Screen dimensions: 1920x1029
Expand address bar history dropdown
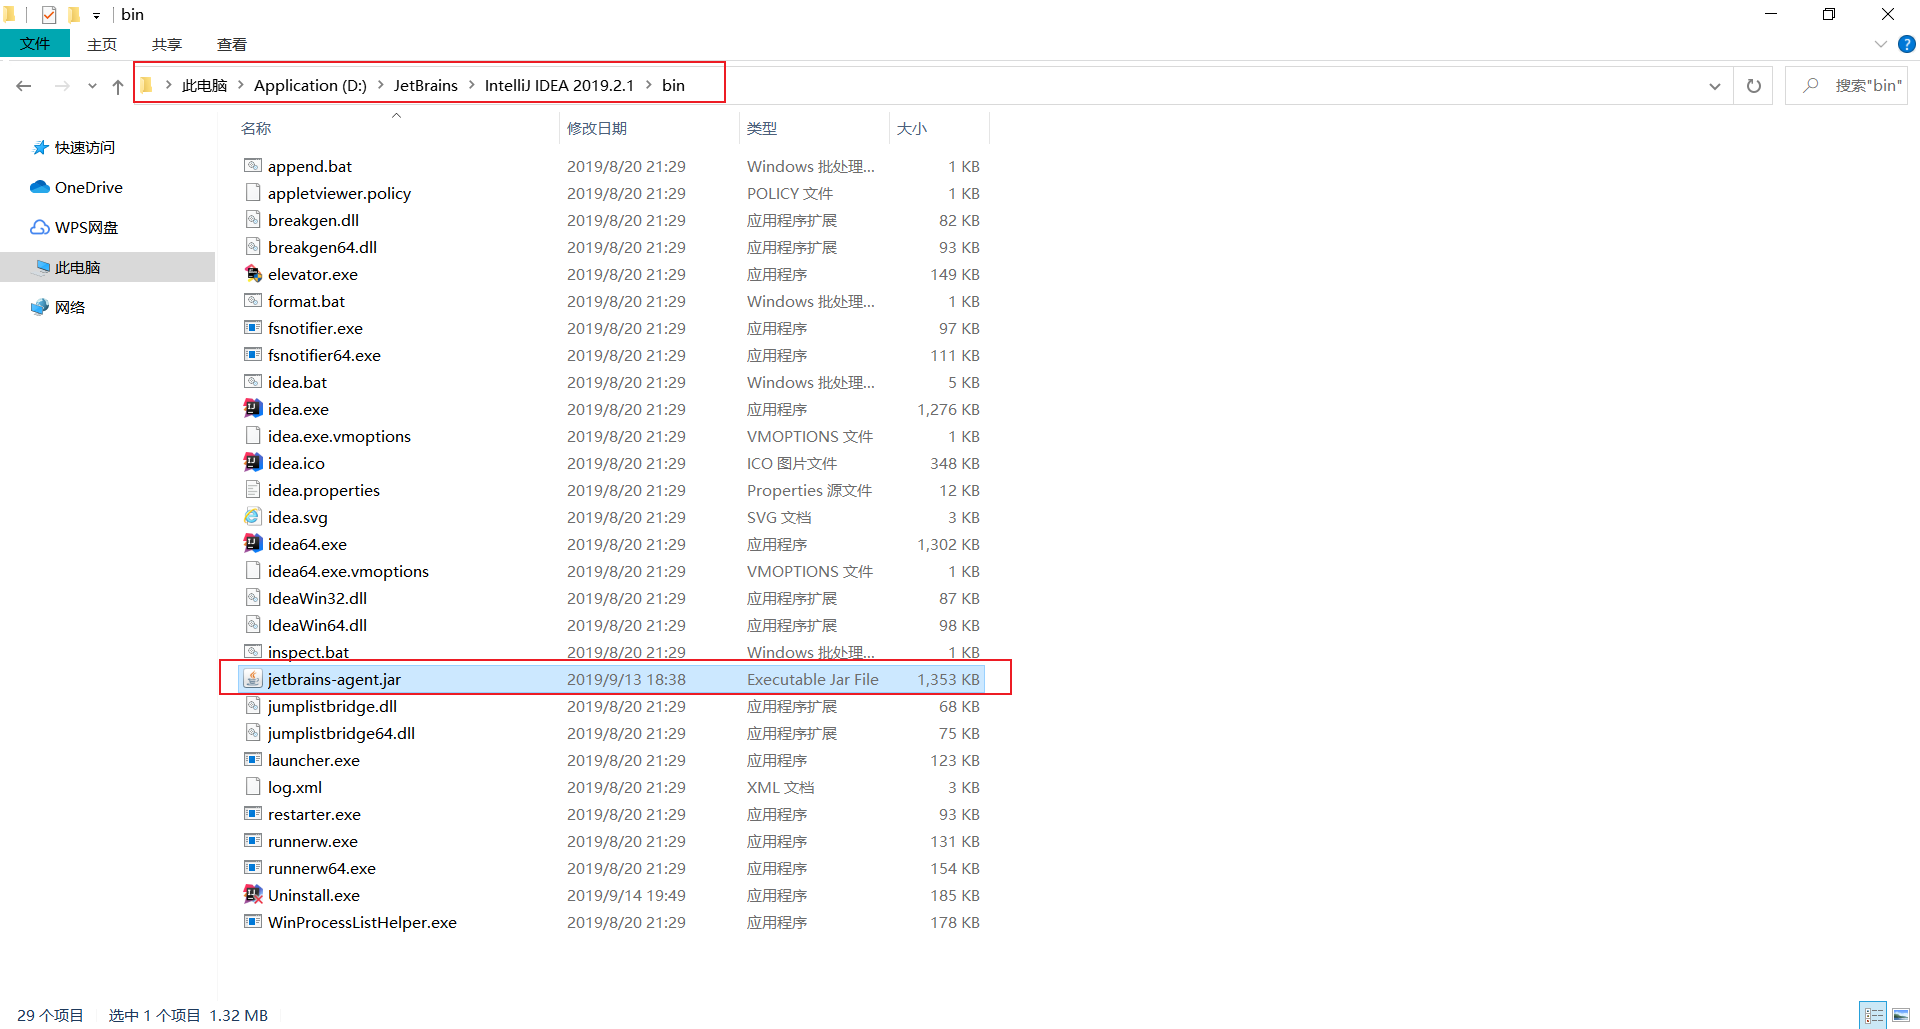pos(1714,86)
